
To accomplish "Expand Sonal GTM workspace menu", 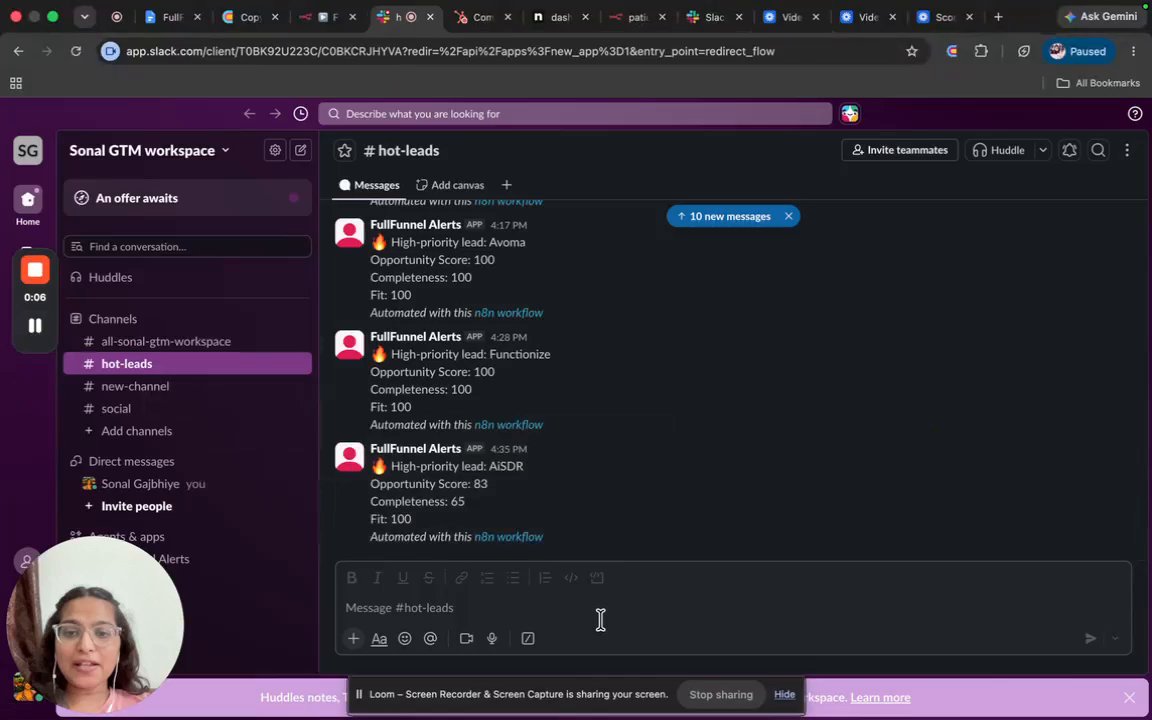I will tap(150, 151).
